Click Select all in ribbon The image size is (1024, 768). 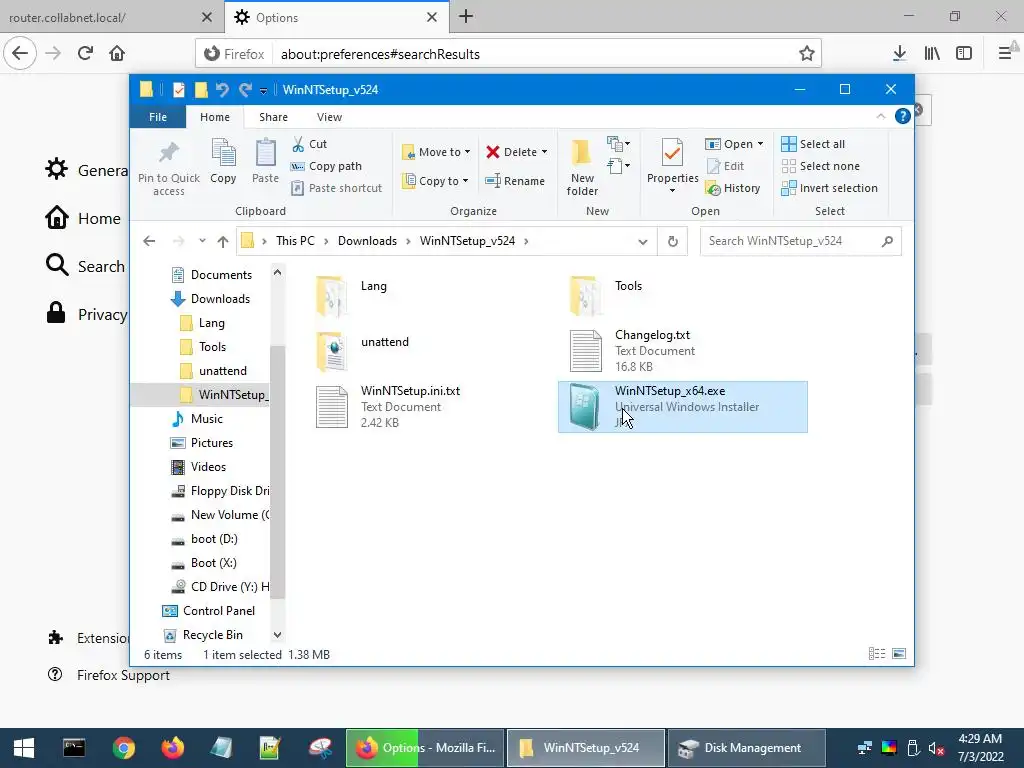(813, 144)
